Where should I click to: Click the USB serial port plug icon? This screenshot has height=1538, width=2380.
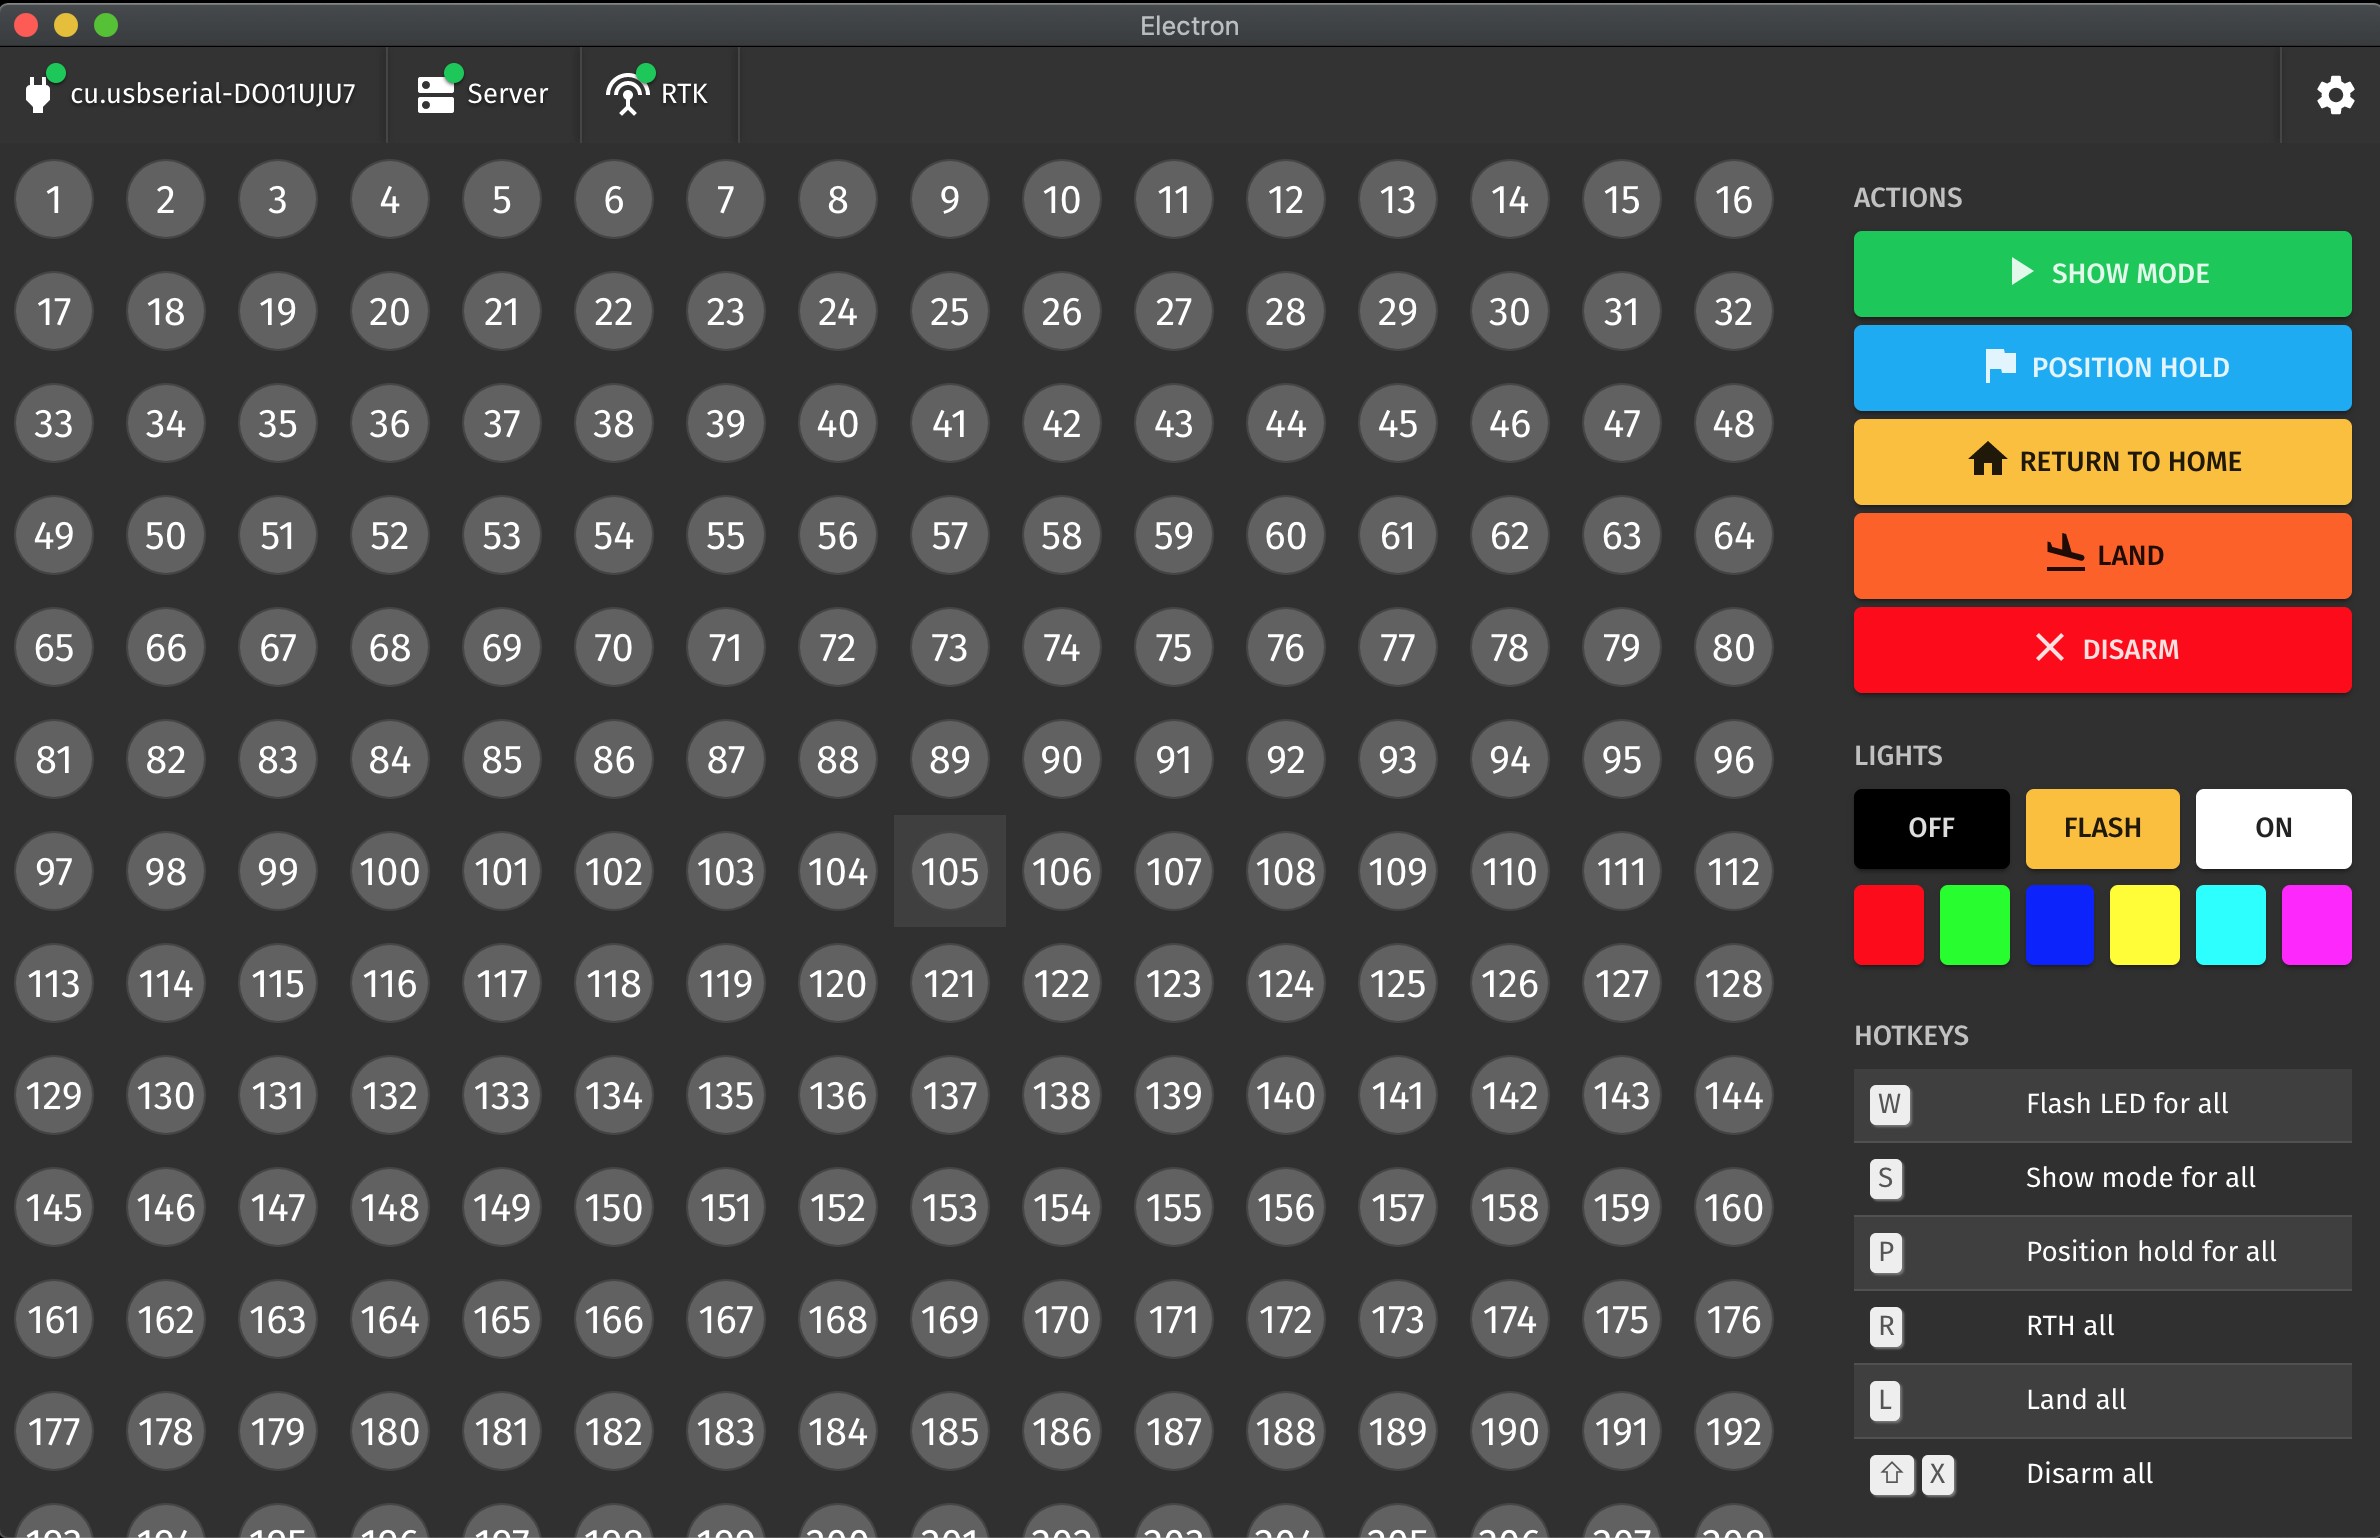click(x=38, y=95)
